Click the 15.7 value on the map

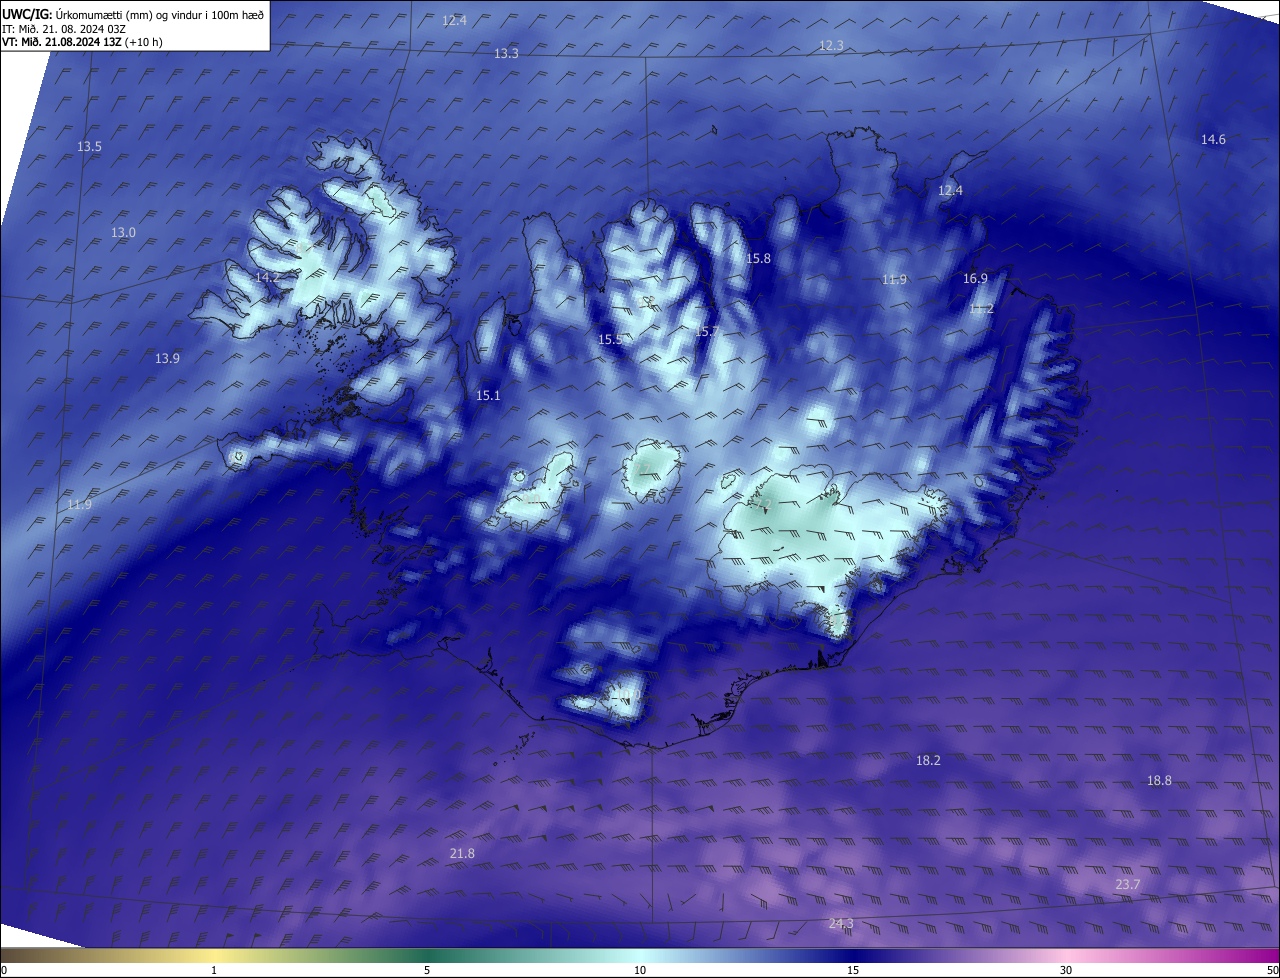[x=706, y=332]
